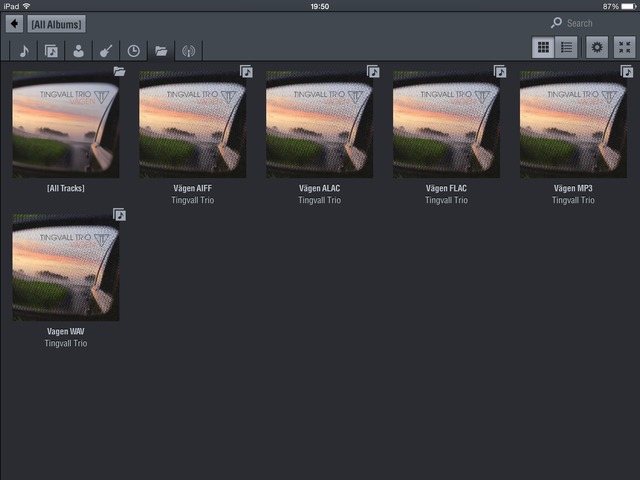
Task: Click the album badge icon on Vägen MP3
Action: tap(627, 72)
